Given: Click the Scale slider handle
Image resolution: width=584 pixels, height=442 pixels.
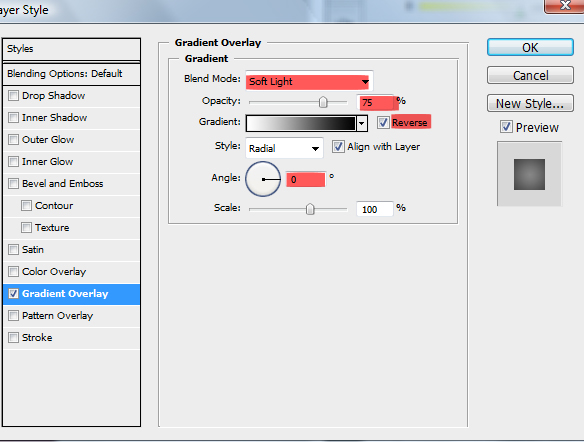Looking at the screenshot, I should coord(310,209).
